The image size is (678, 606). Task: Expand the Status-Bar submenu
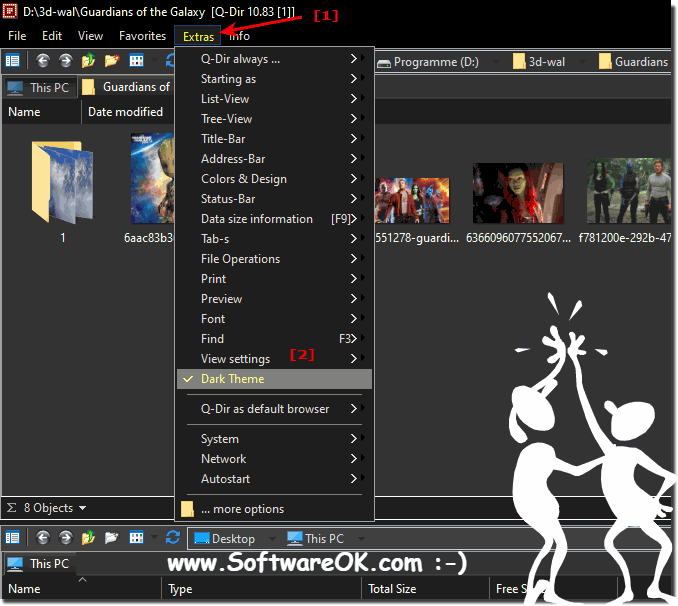(x=275, y=199)
